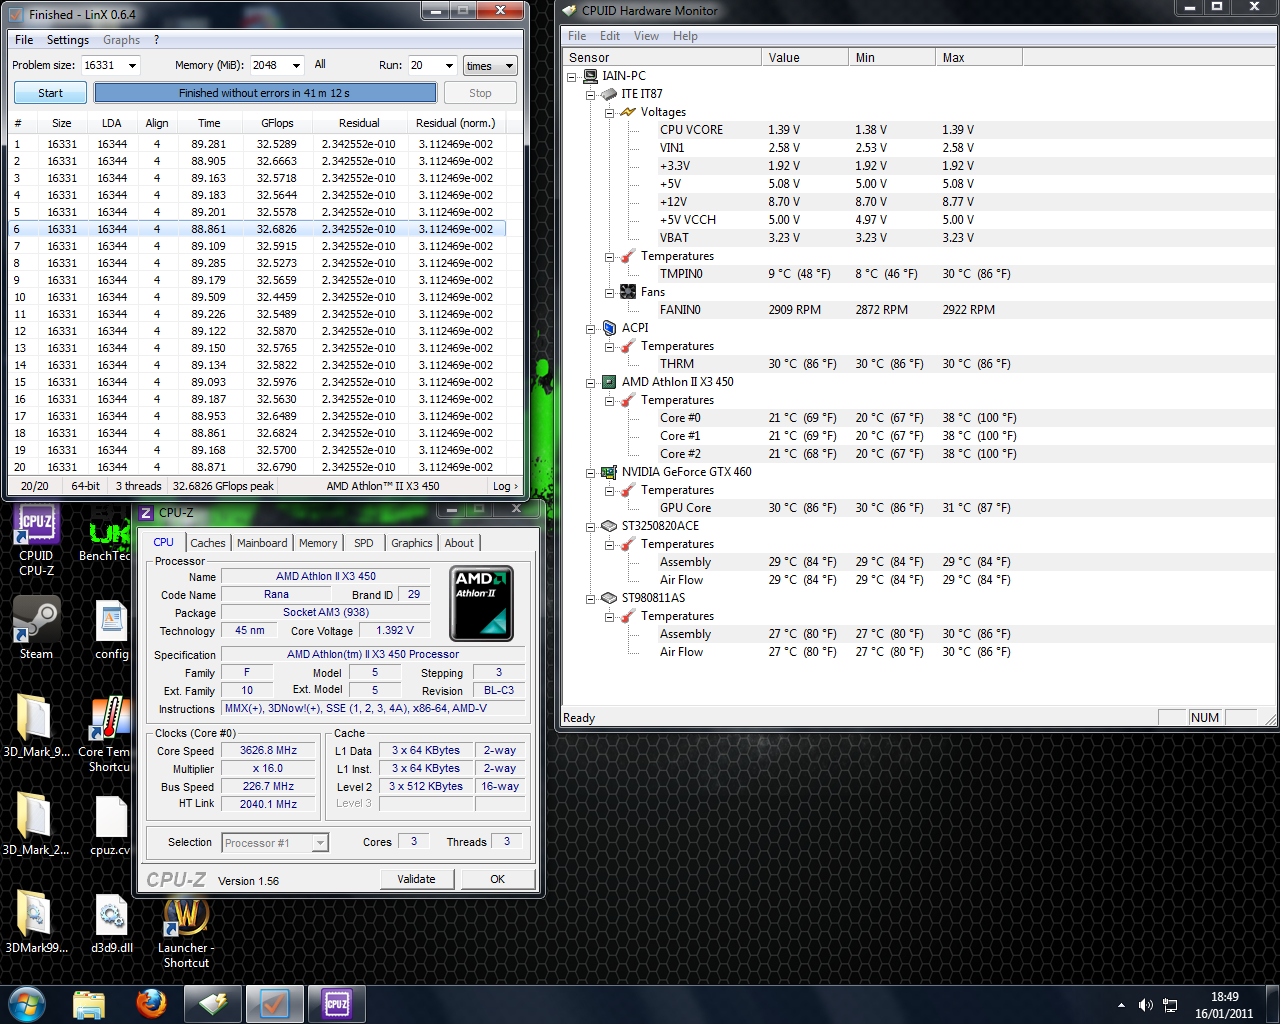Image resolution: width=1280 pixels, height=1024 pixels.
Task: Click the Windows Start orb
Action: 27,1003
